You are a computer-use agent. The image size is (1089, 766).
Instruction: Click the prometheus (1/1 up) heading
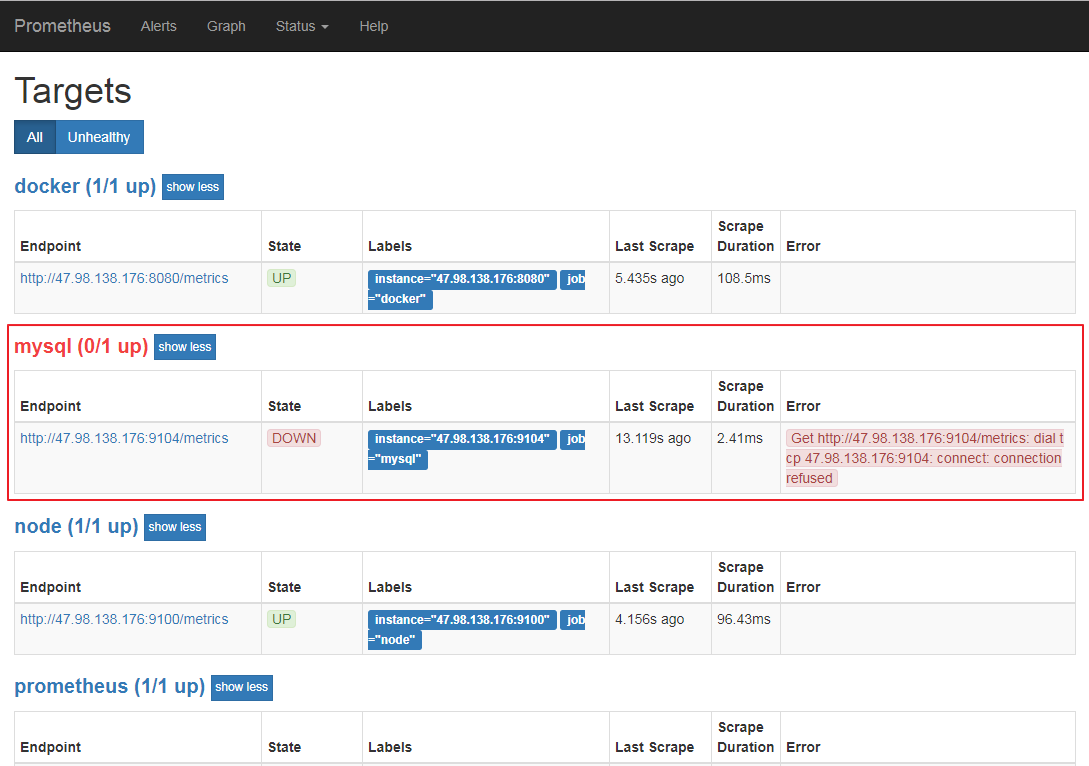[x=109, y=687]
